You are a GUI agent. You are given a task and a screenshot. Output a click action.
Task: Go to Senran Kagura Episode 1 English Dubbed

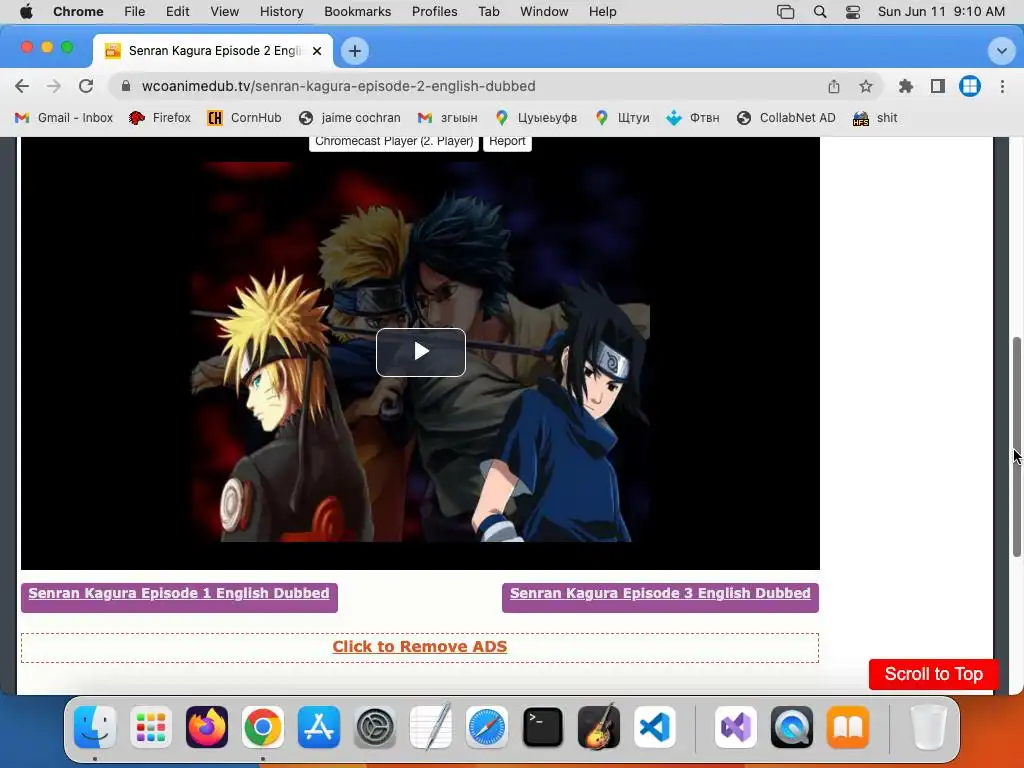(x=179, y=594)
